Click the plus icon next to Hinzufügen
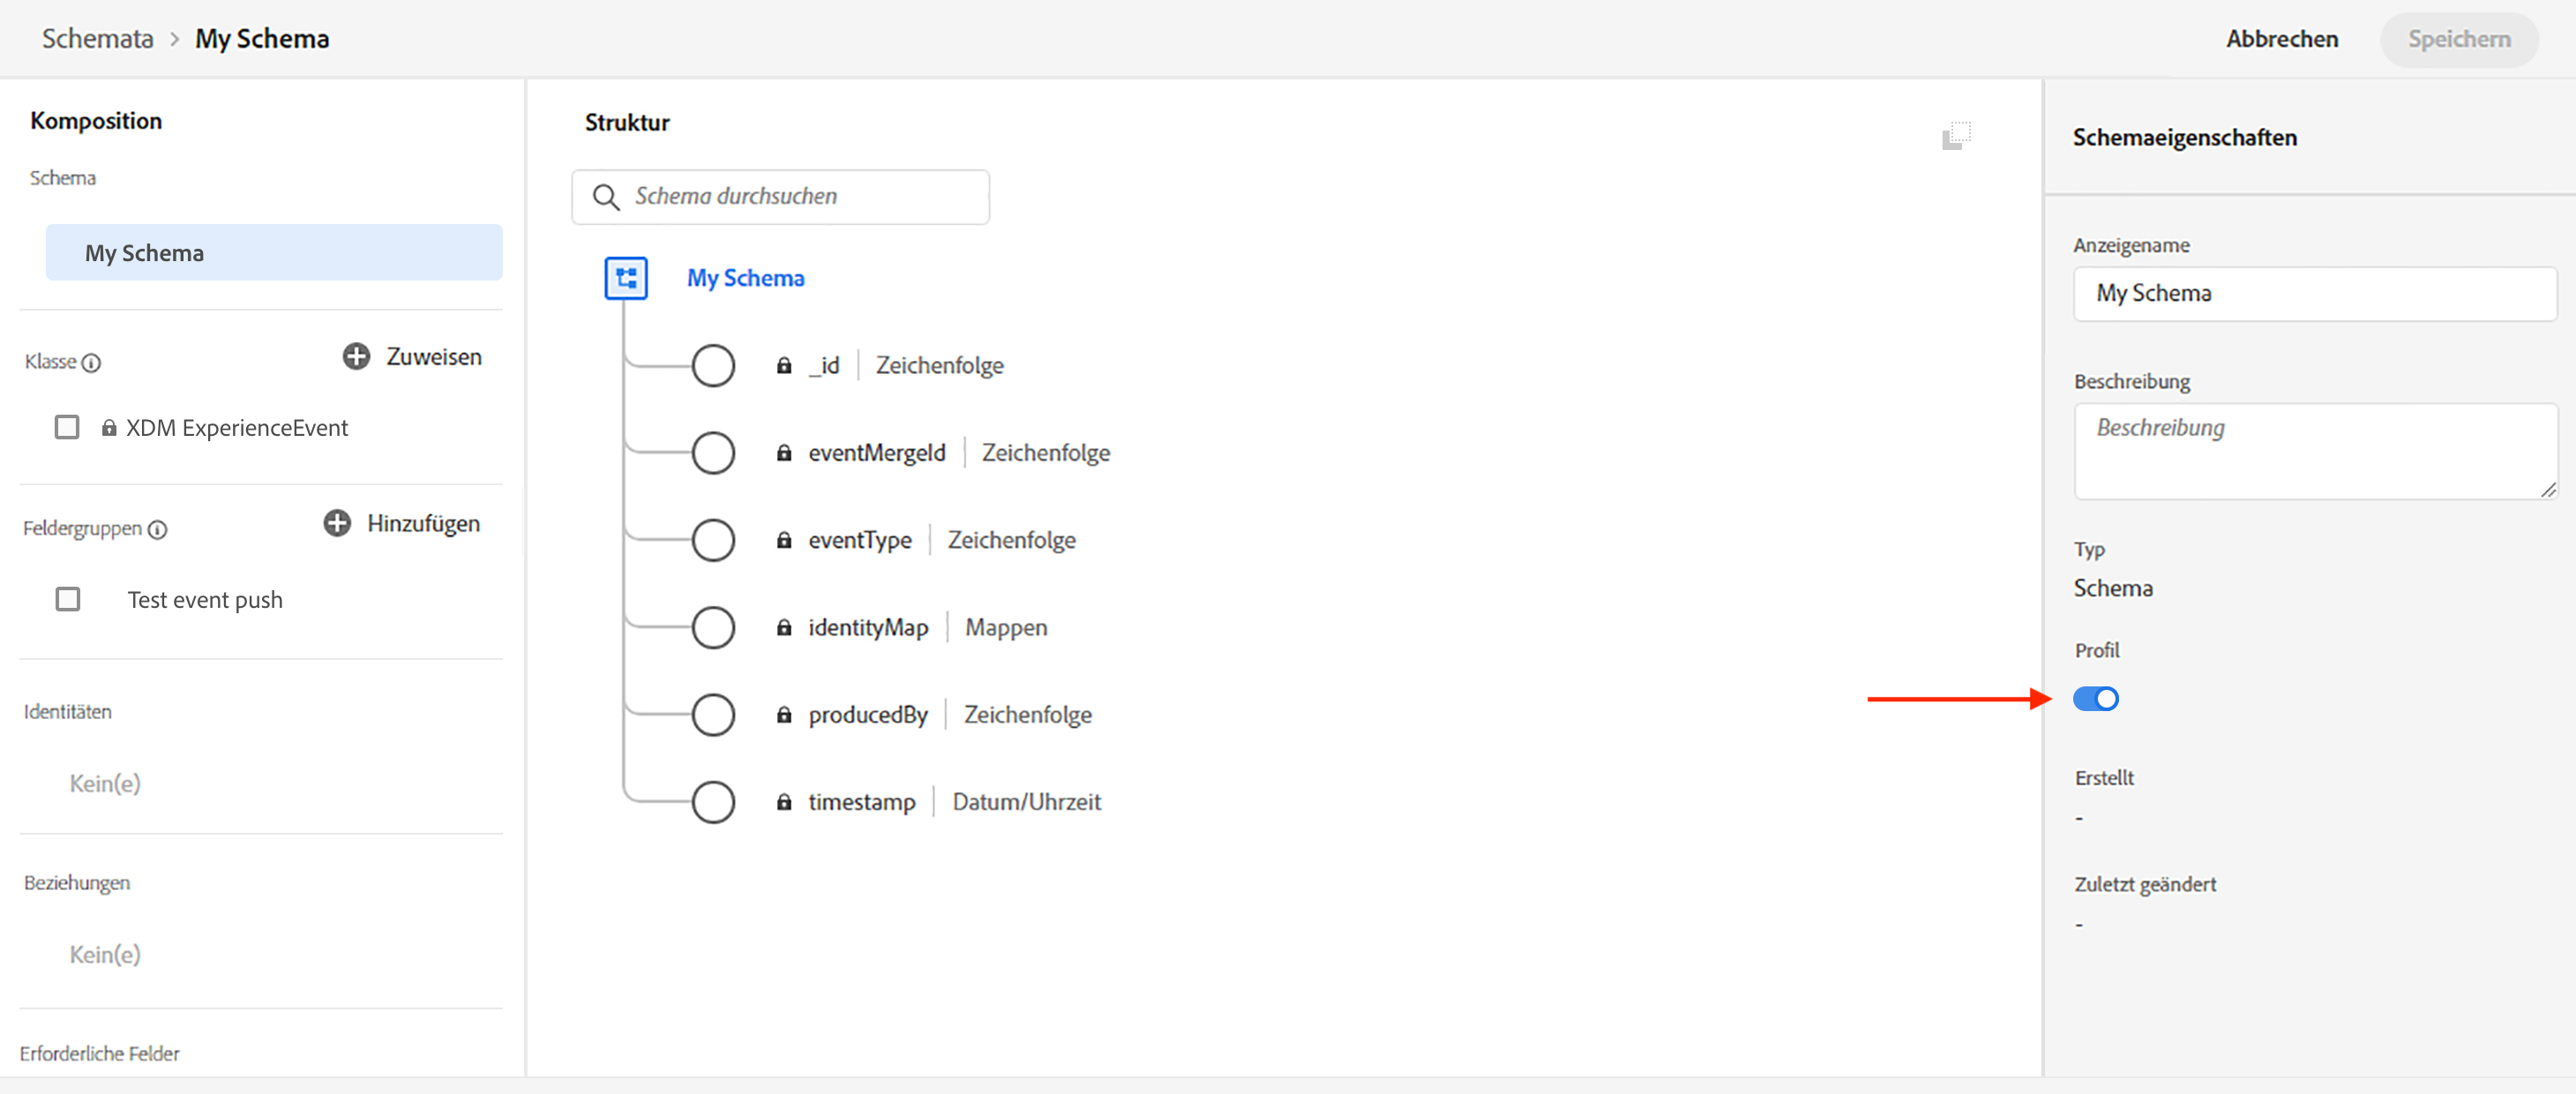2576x1094 pixels. click(337, 522)
